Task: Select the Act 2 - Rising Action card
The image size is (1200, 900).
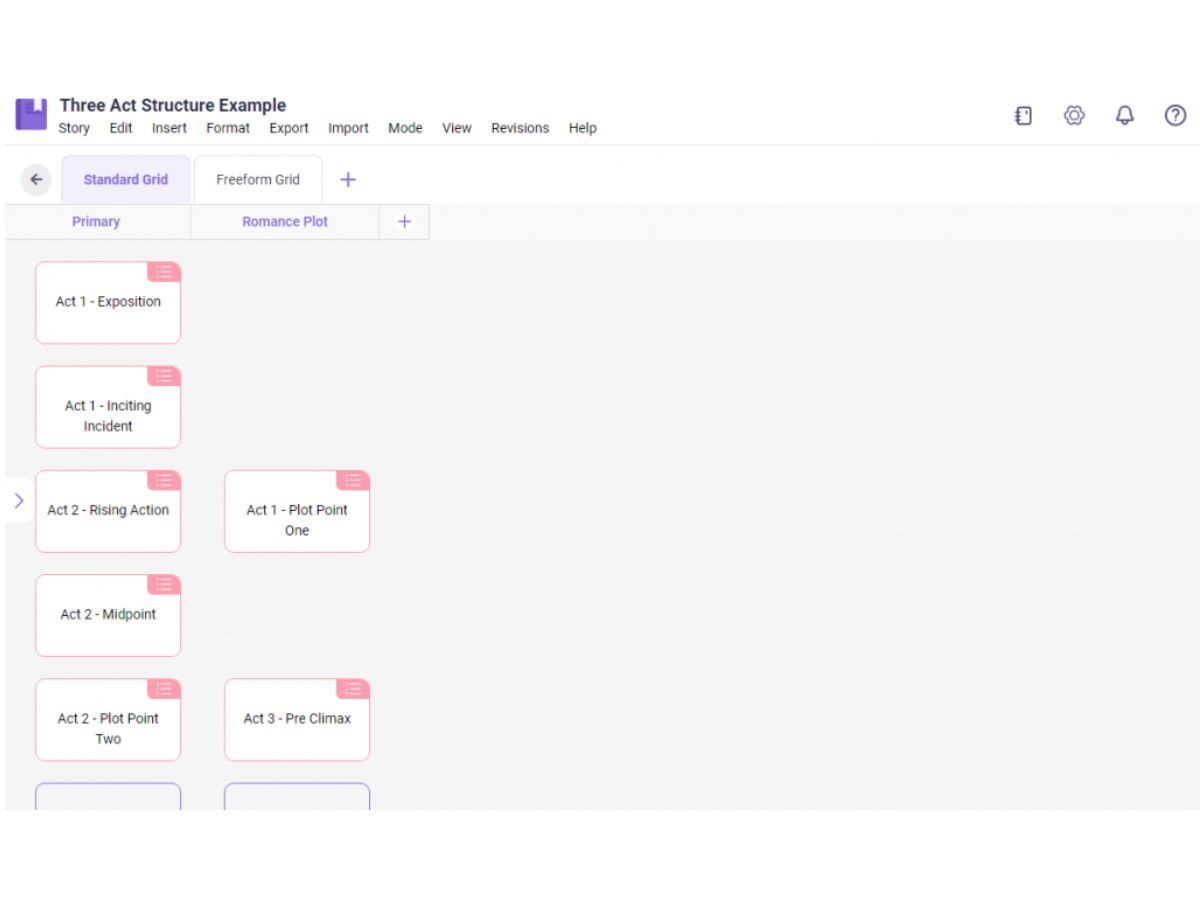Action: point(108,511)
